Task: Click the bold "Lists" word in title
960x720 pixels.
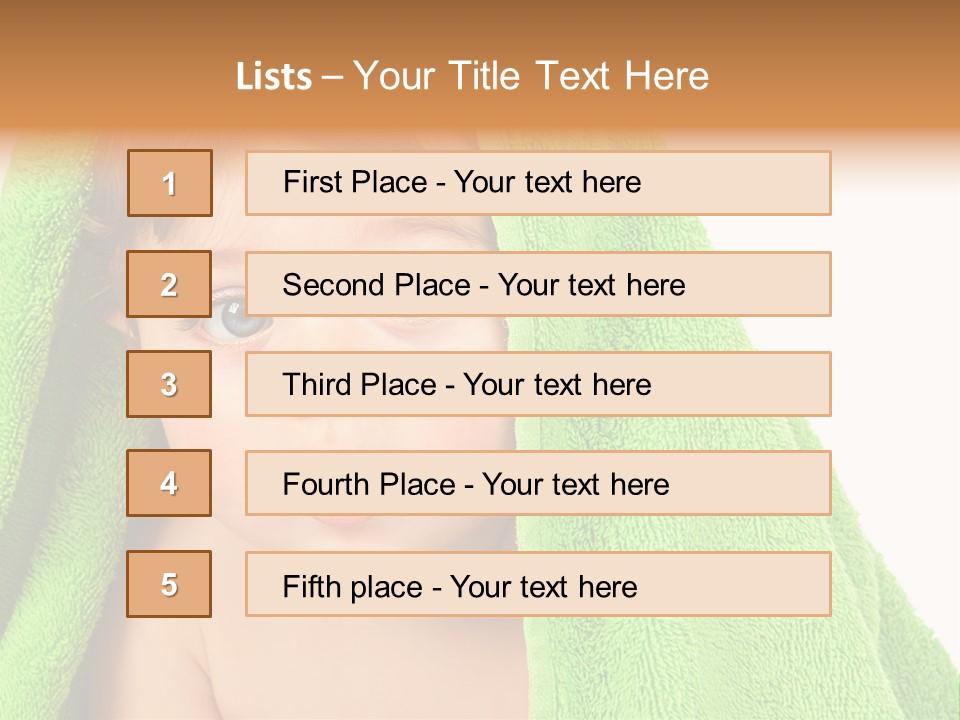Action: tap(273, 77)
